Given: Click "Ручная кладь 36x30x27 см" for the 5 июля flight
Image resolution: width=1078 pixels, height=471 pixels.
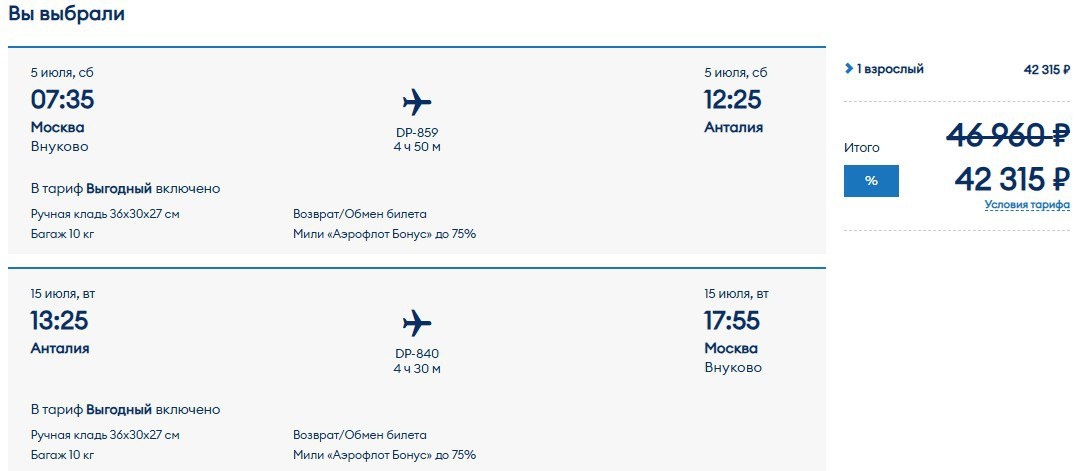Looking at the screenshot, I should point(105,214).
